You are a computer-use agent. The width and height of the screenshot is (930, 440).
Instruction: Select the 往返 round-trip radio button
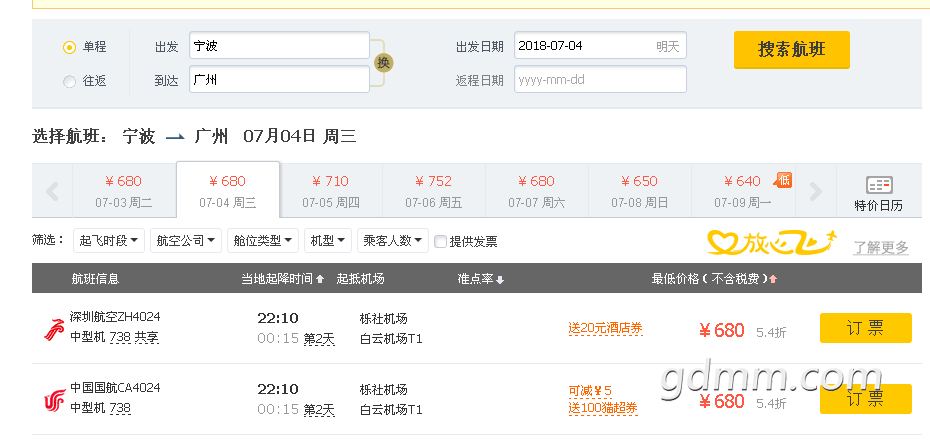[69, 82]
